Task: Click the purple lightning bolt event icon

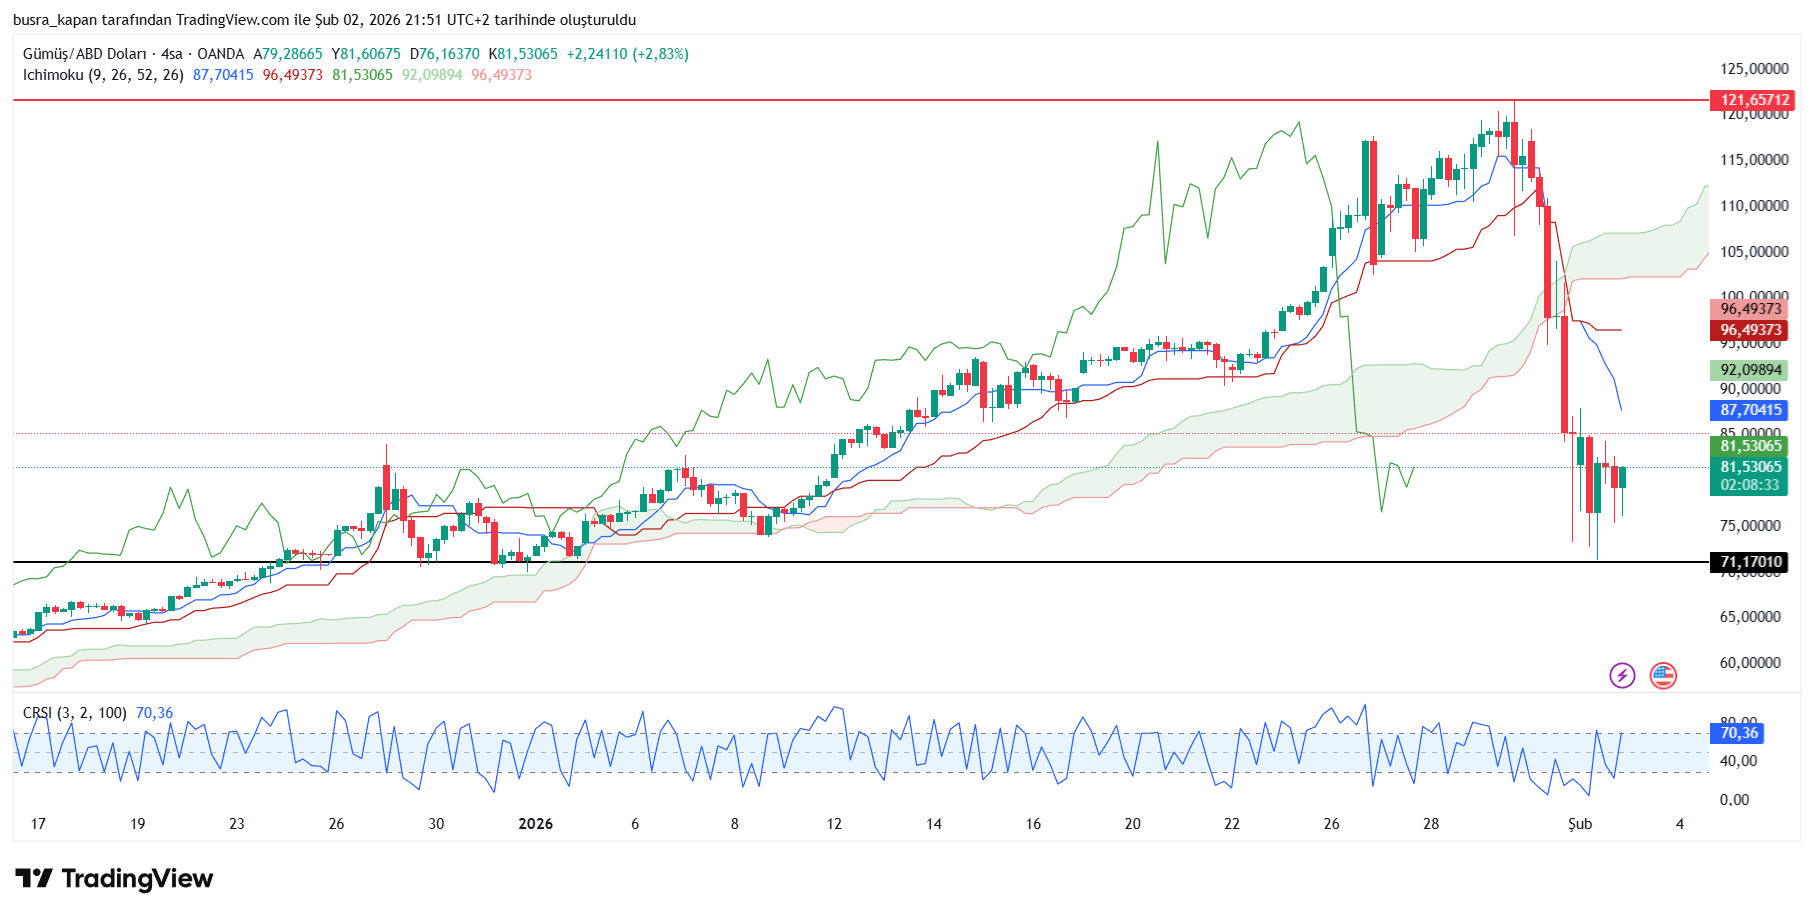Action: (1621, 676)
